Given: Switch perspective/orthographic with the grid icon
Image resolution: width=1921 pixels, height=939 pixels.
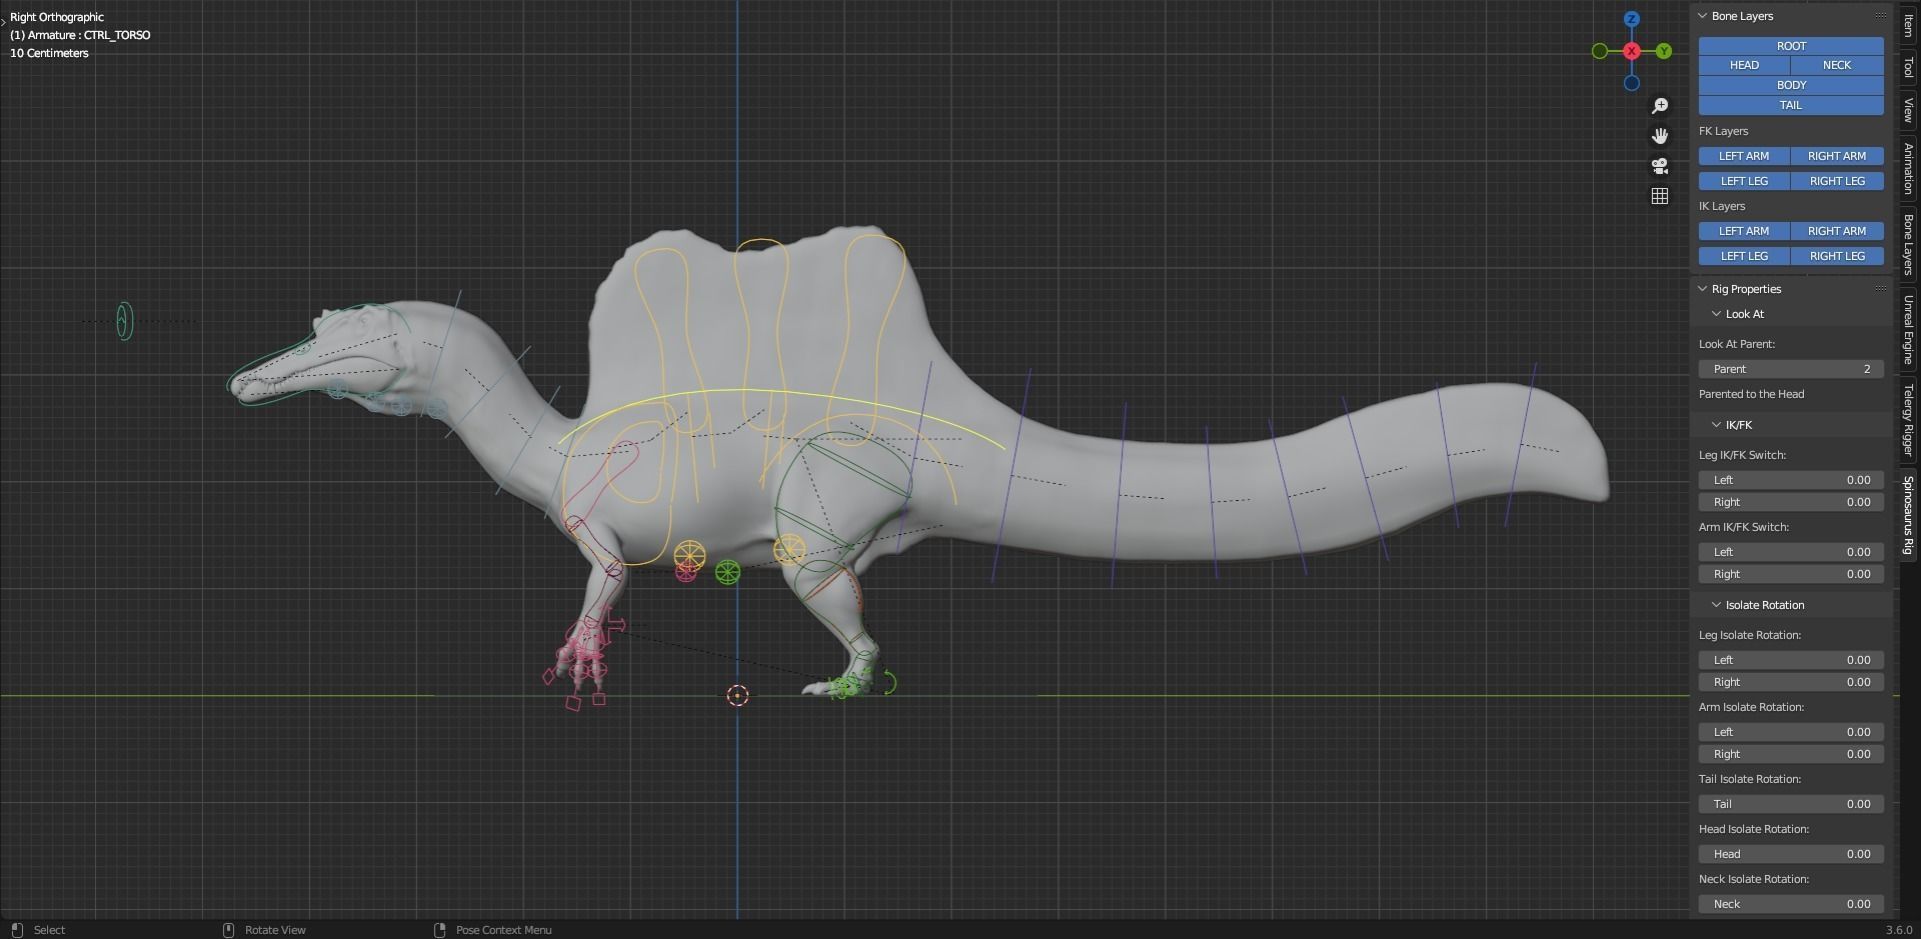Looking at the screenshot, I should point(1660,196).
